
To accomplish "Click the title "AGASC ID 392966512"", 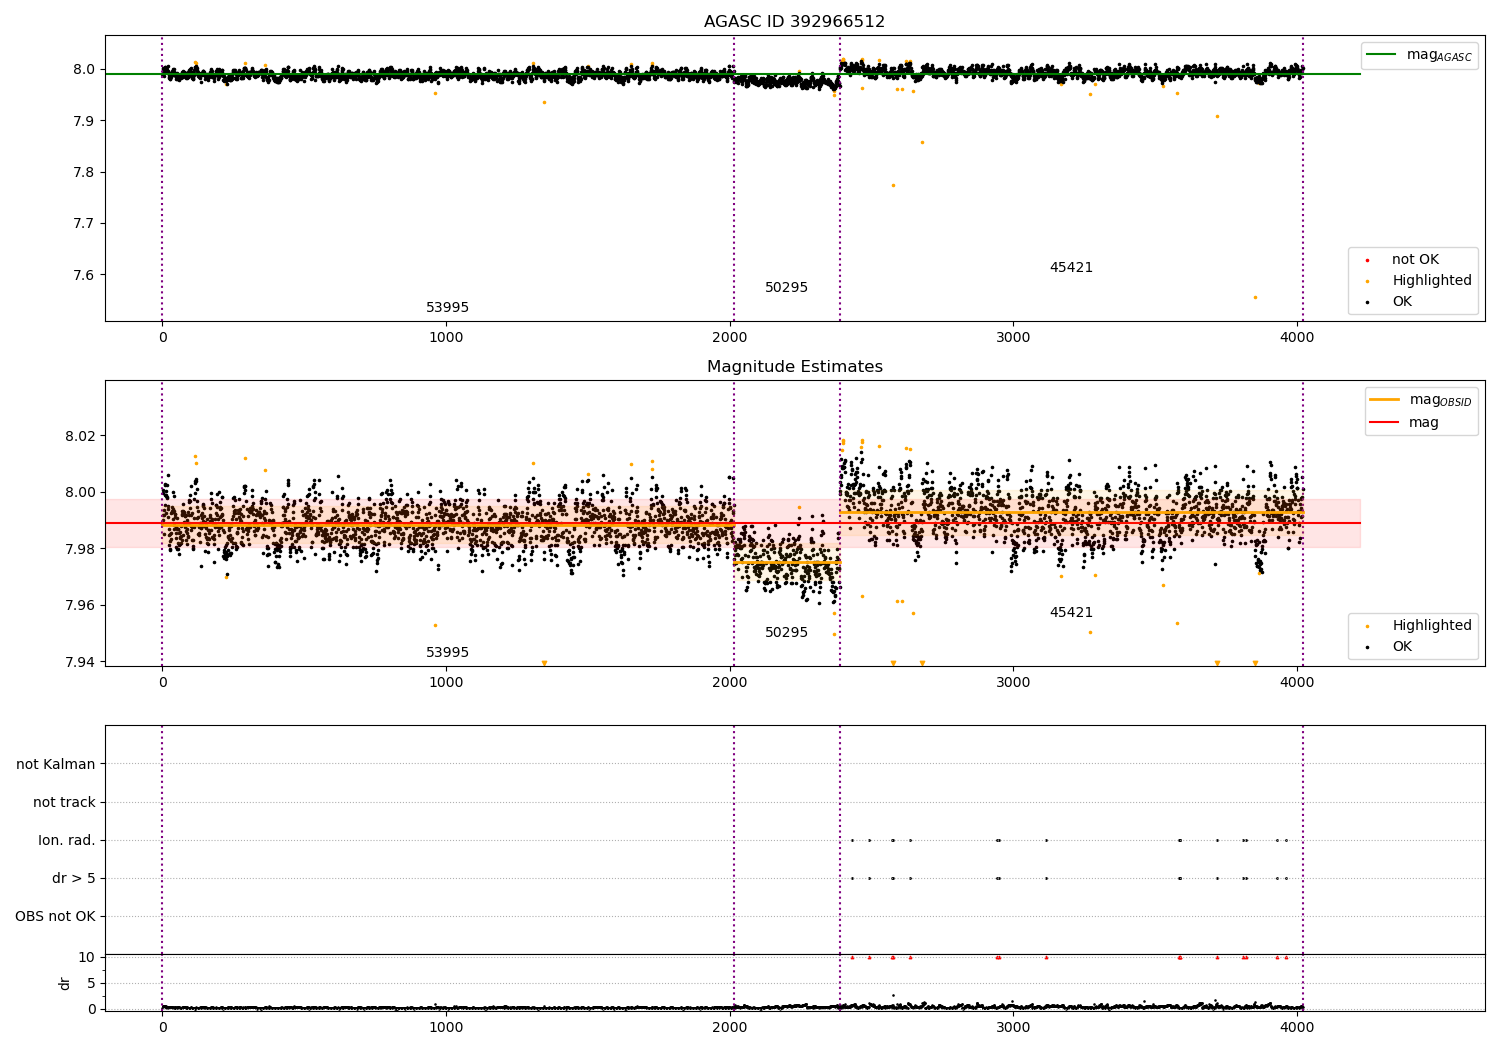I will coord(794,22).
